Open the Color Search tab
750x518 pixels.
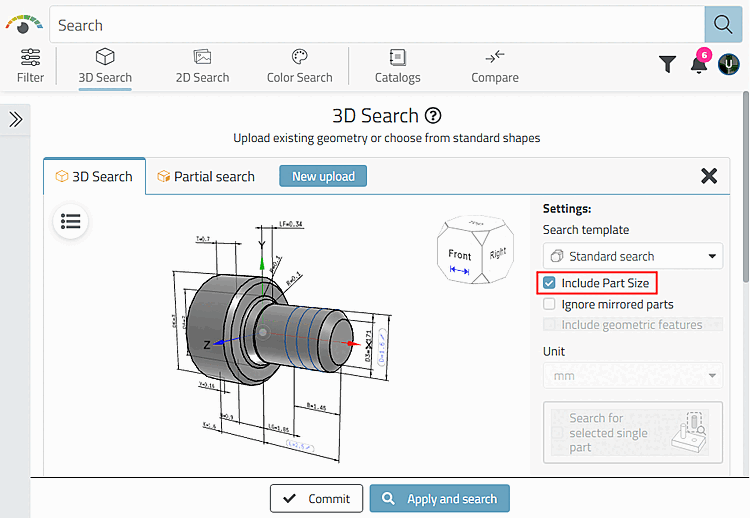[299, 66]
